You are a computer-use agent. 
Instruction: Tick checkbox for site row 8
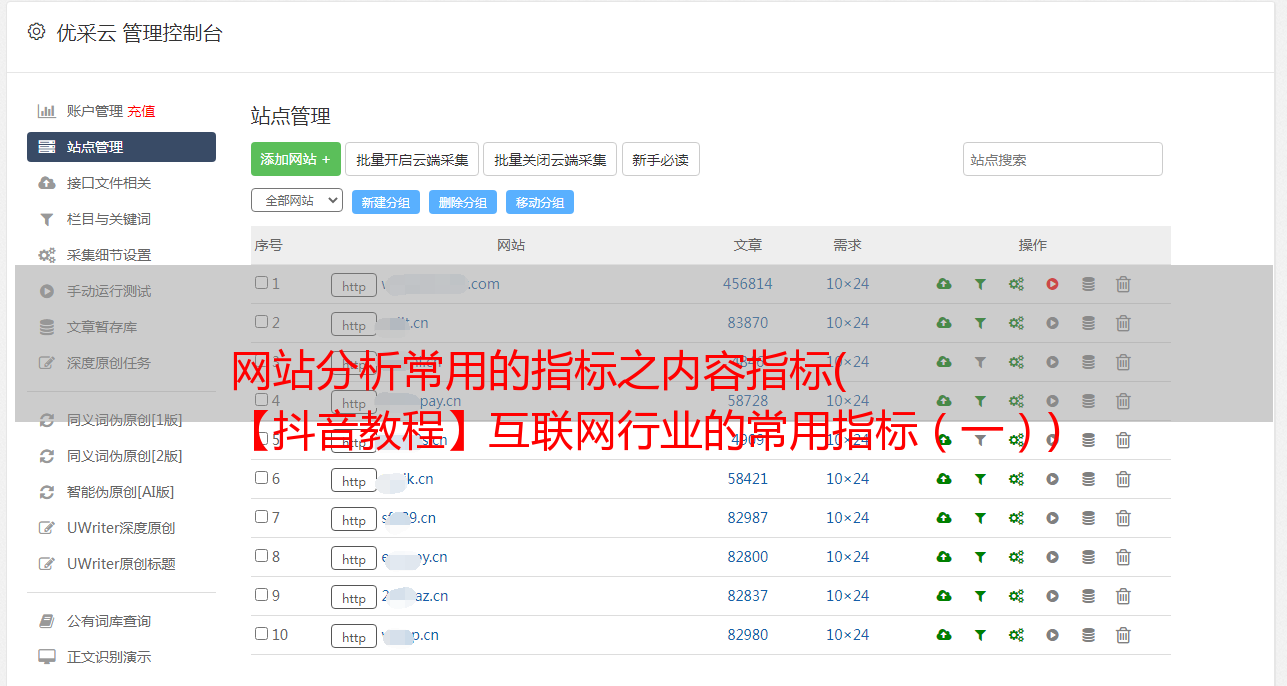click(261, 556)
